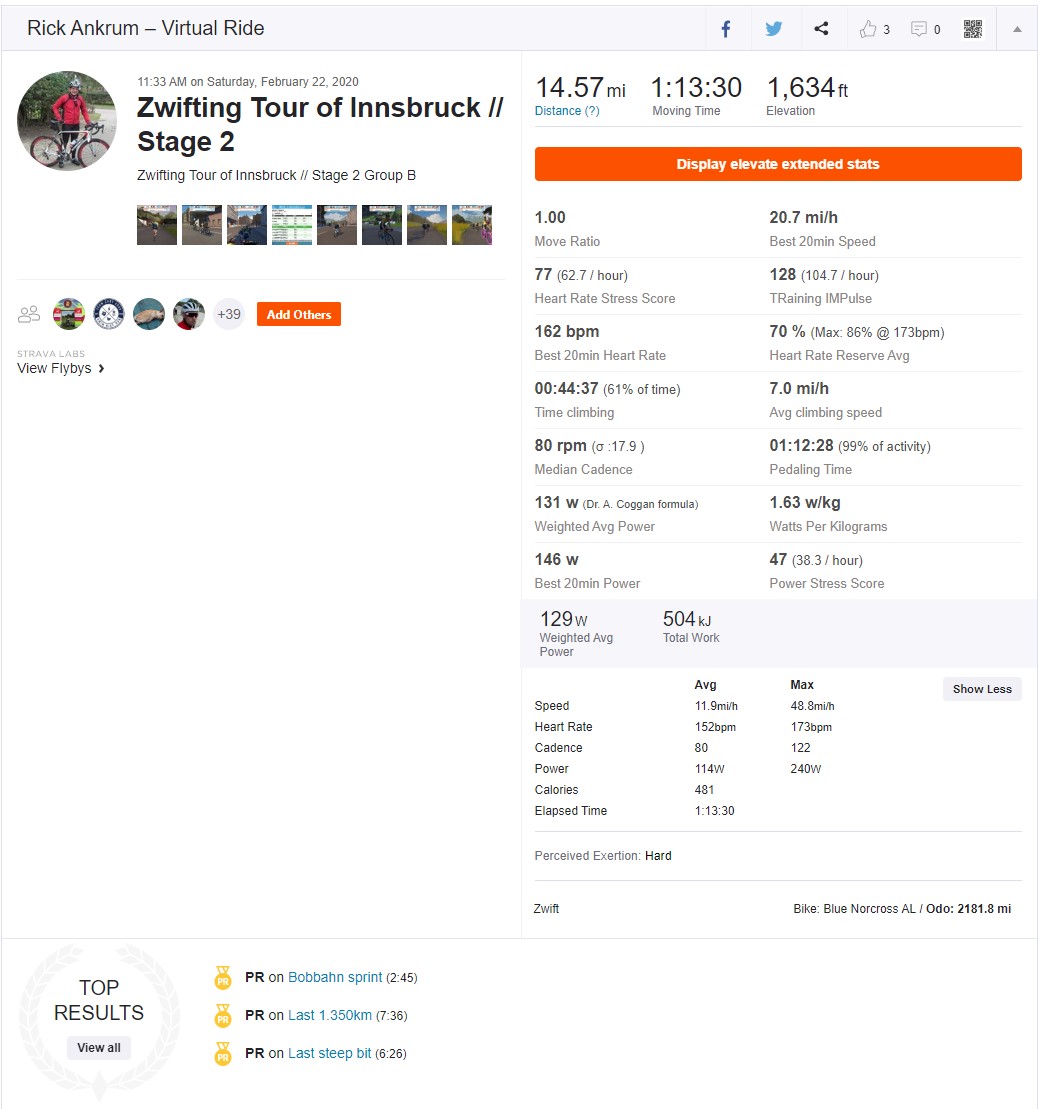Open the generic share icon
This screenshot has height=1109, width=1038.
tap(821, 28)
